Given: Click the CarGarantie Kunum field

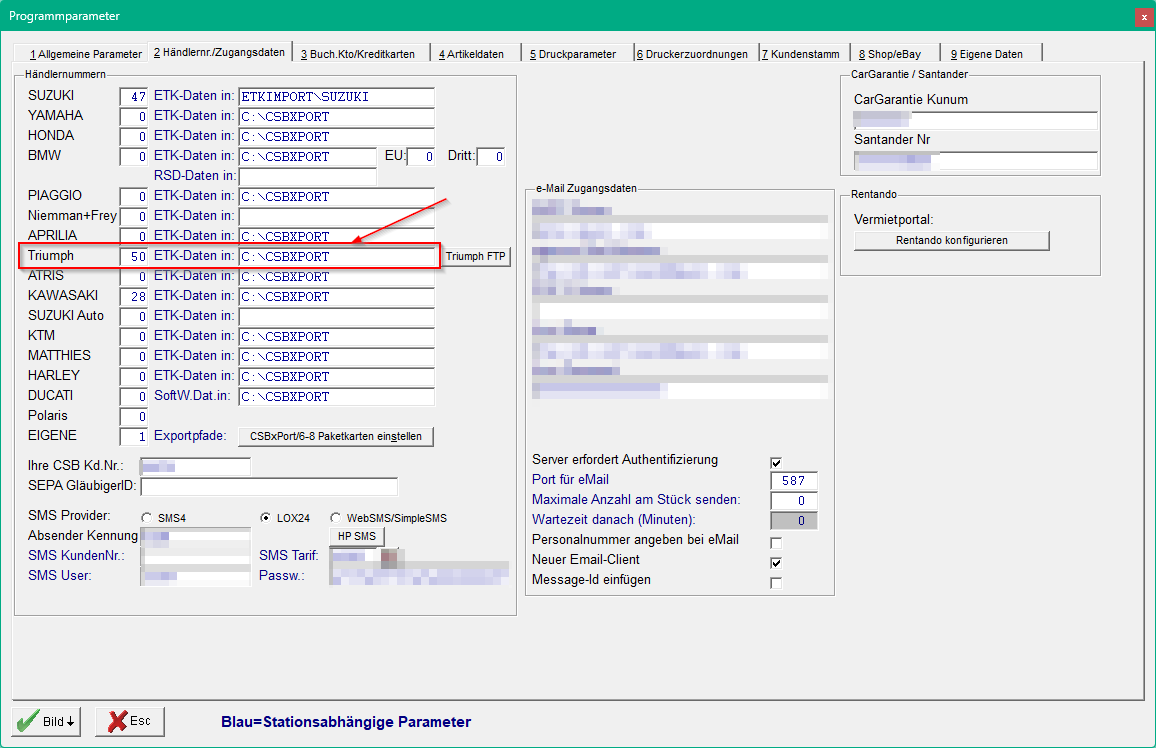Looking at the screenshot, I should coord(975,120).
